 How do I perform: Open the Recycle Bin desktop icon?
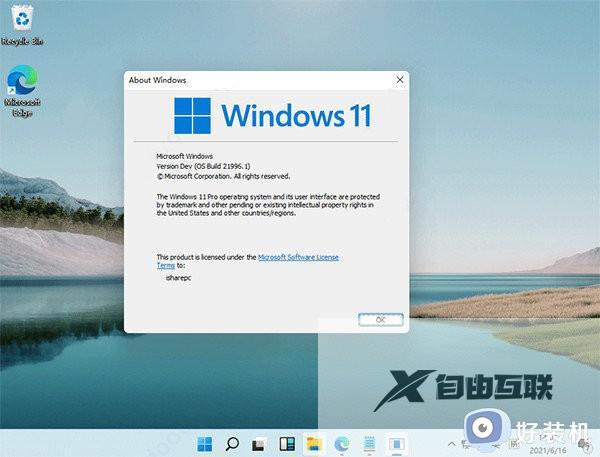[x=22, y=26]
